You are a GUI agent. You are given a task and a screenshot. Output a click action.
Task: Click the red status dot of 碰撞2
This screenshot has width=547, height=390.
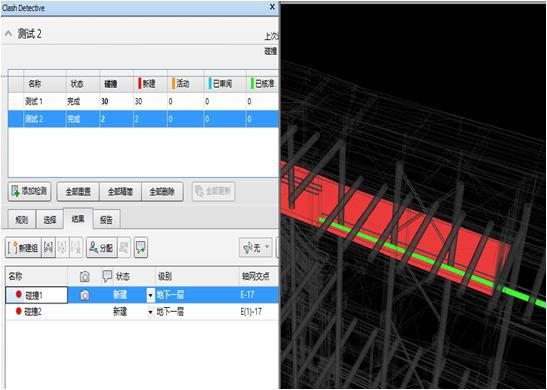click(19, 311)
